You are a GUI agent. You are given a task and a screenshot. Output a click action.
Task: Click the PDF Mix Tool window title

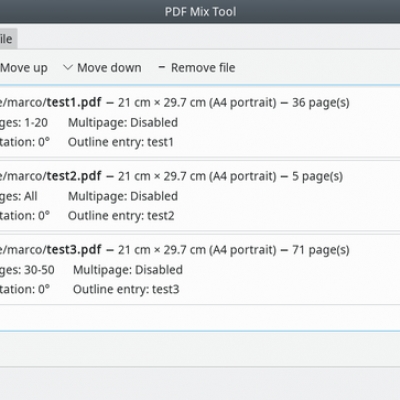click(200, 12)
